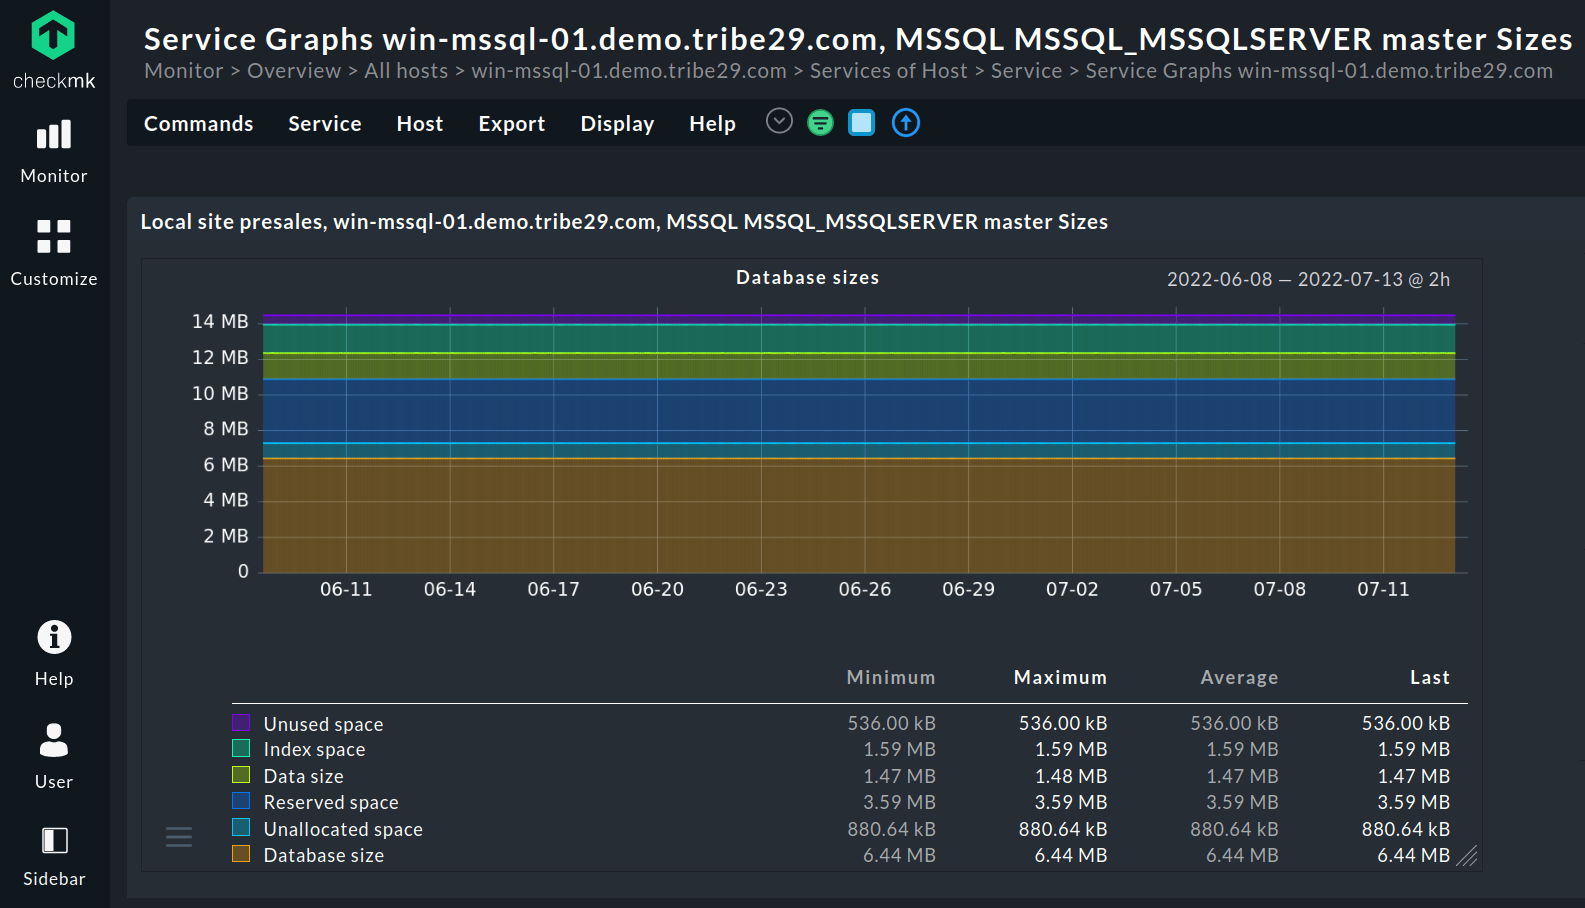The width and height of the screenshot is (1585, 908).
Task: Click the graph date range text
Action: click(1308, 280)
